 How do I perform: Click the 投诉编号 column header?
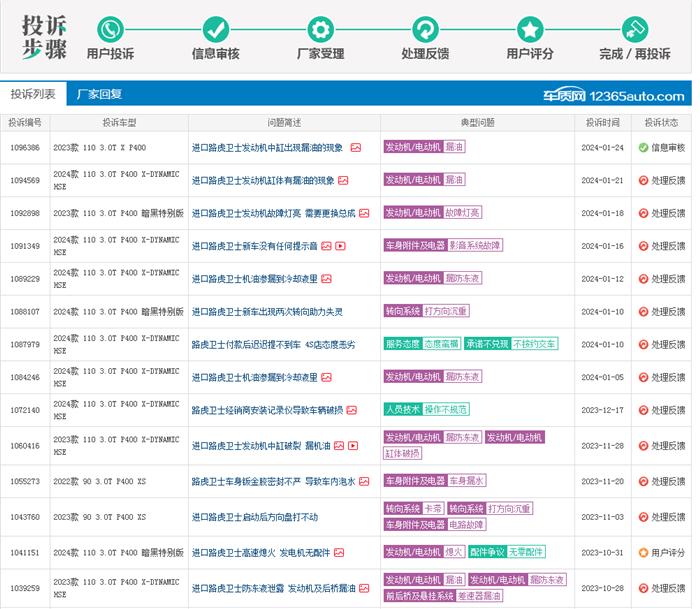25,122
